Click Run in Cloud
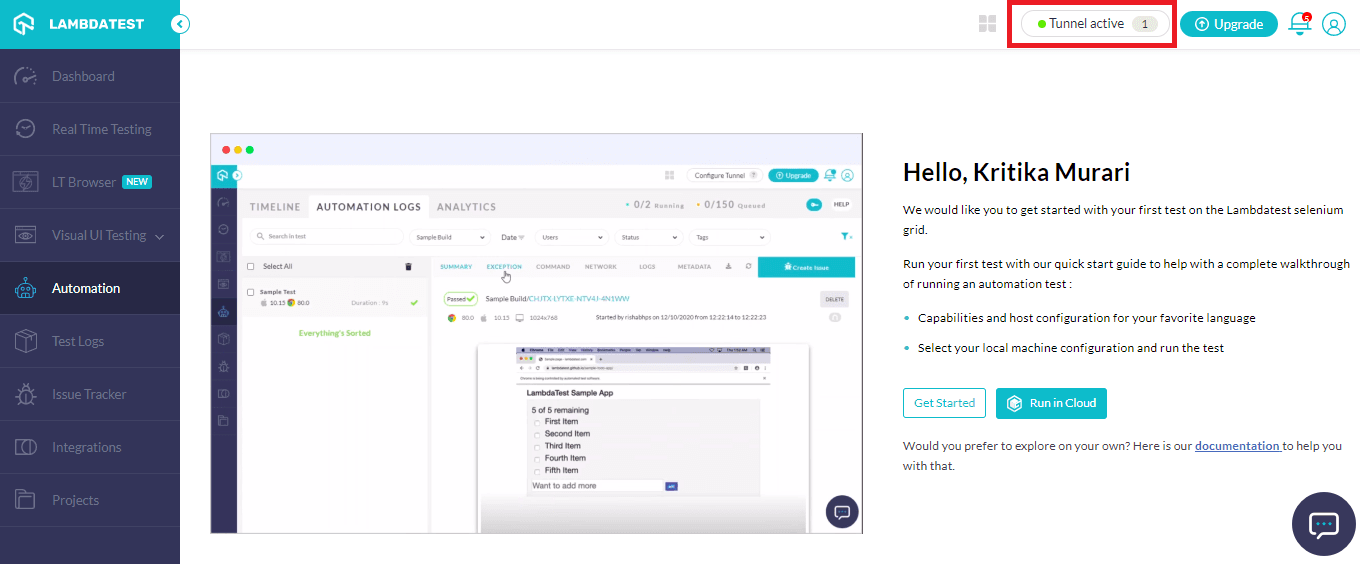The height and width of the screenshot is (564, 1360). pyautogui.click(x=1051, y=403)
